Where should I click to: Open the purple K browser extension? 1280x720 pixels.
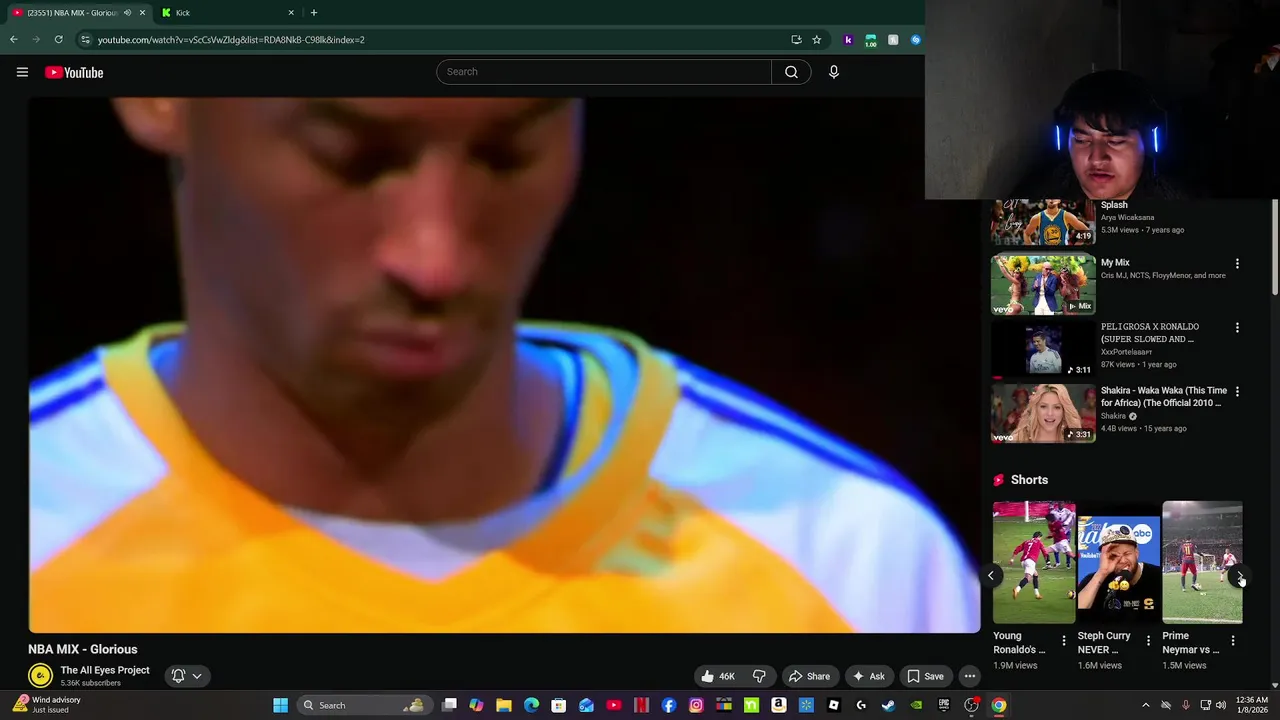pos(848,40)
